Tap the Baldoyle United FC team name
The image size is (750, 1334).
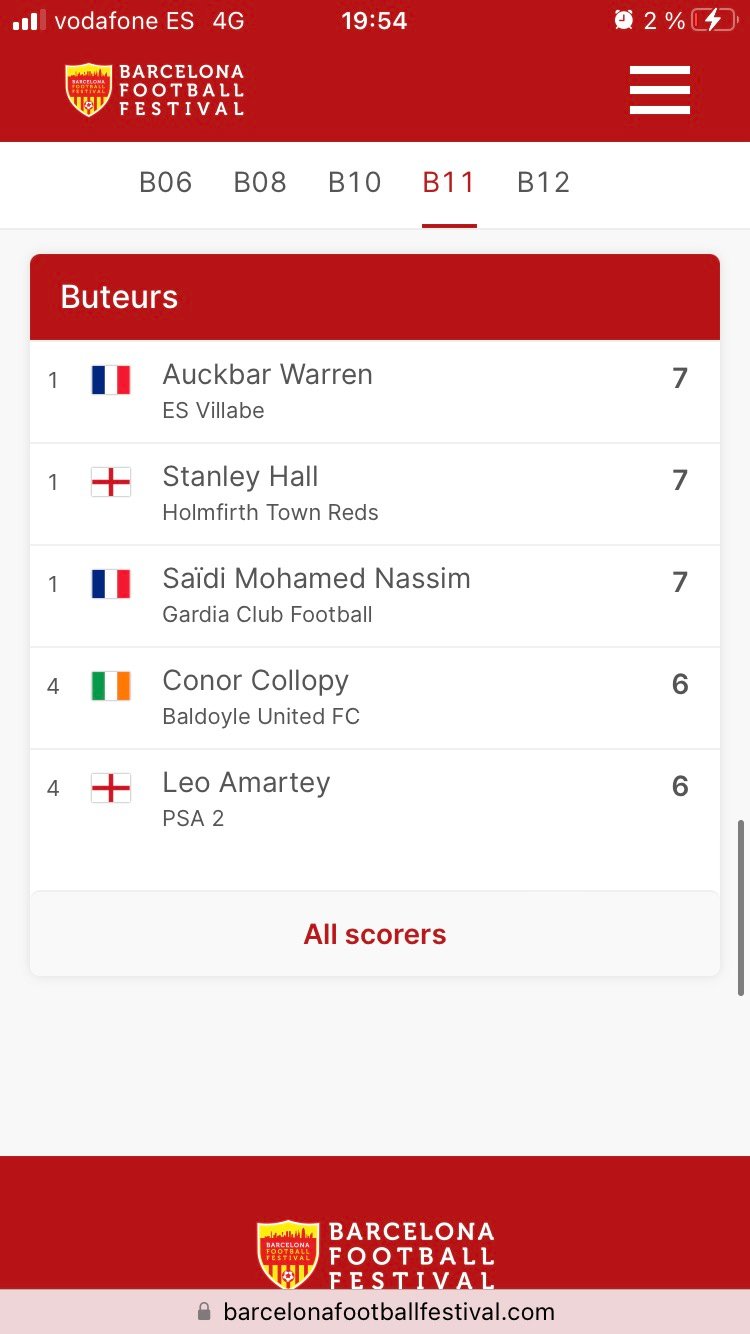tap(261, 716)
